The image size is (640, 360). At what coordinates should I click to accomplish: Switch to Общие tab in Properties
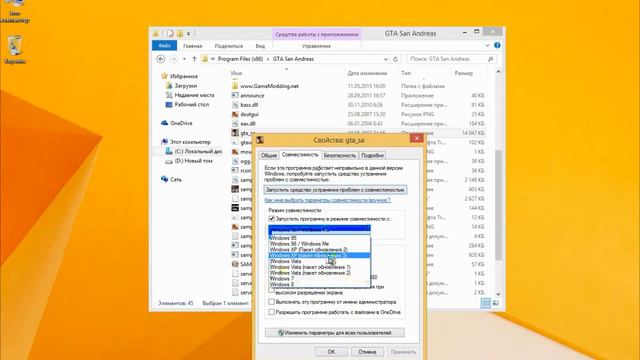(269, 156)
